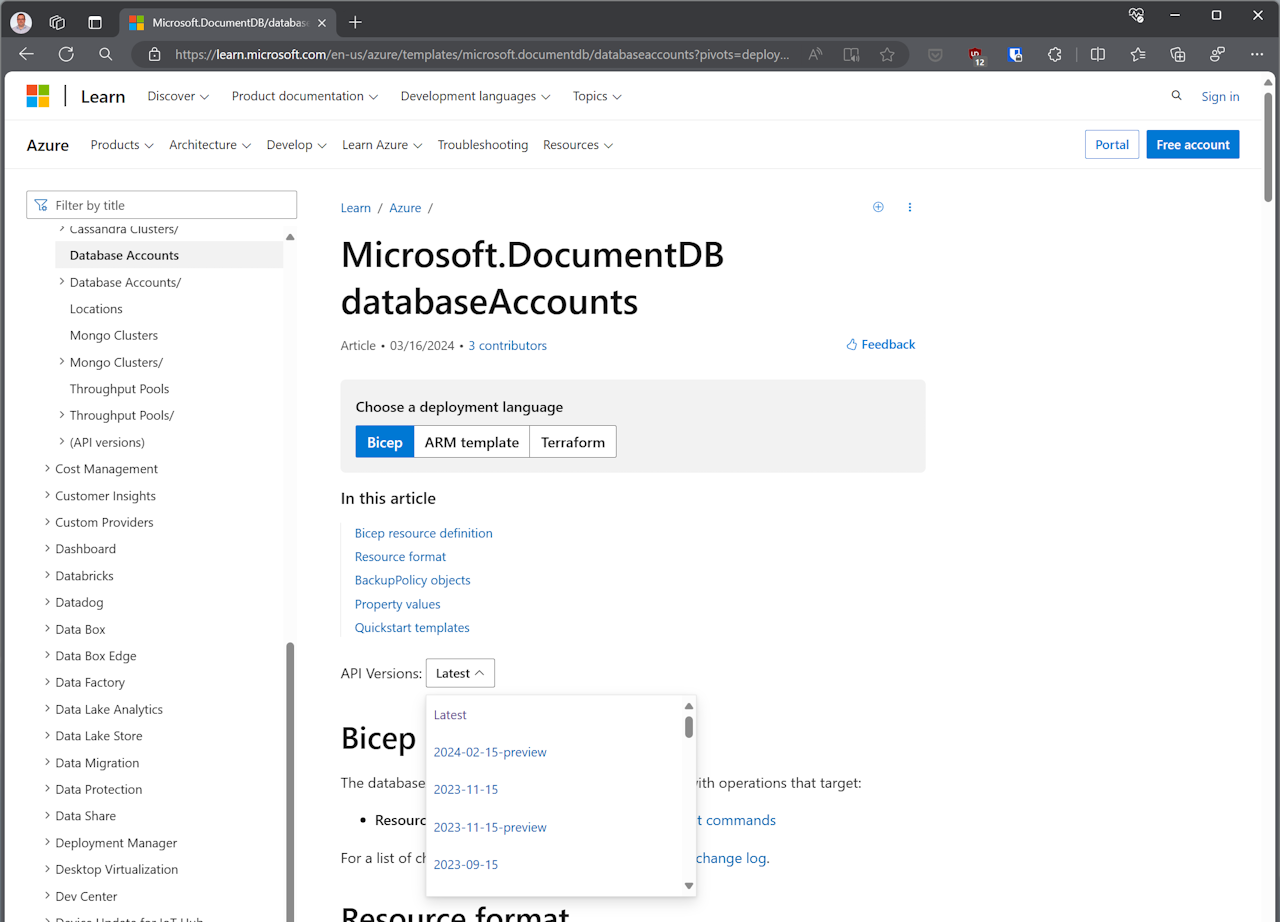Viewport: 1280px width, 922px height.
Task: Refresh the current page
Action: pyautogui.click(x=66, y=54)
